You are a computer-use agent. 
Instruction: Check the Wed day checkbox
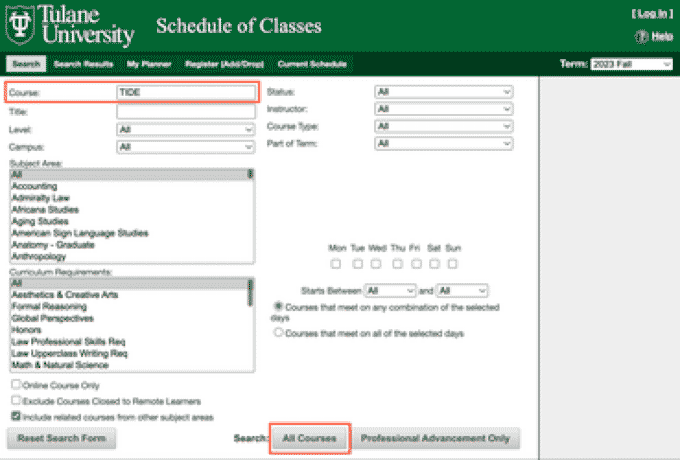376,264
